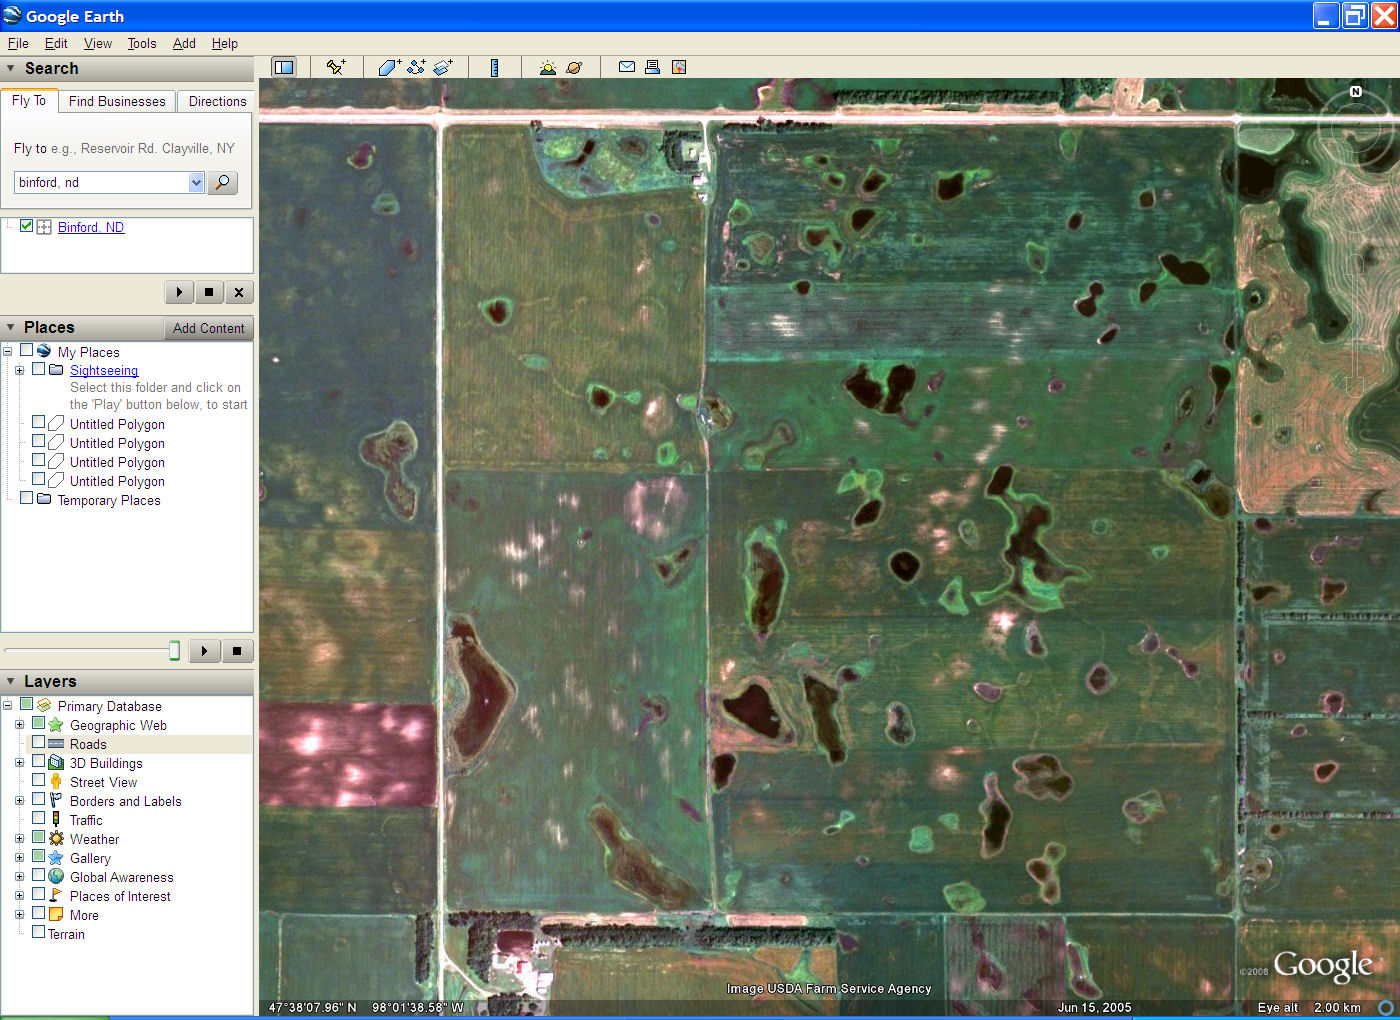Click the Email envelope toolbar icon
Image resolution: width=1400 pixels, height=1020 pixels.
(x=627, y=67)
